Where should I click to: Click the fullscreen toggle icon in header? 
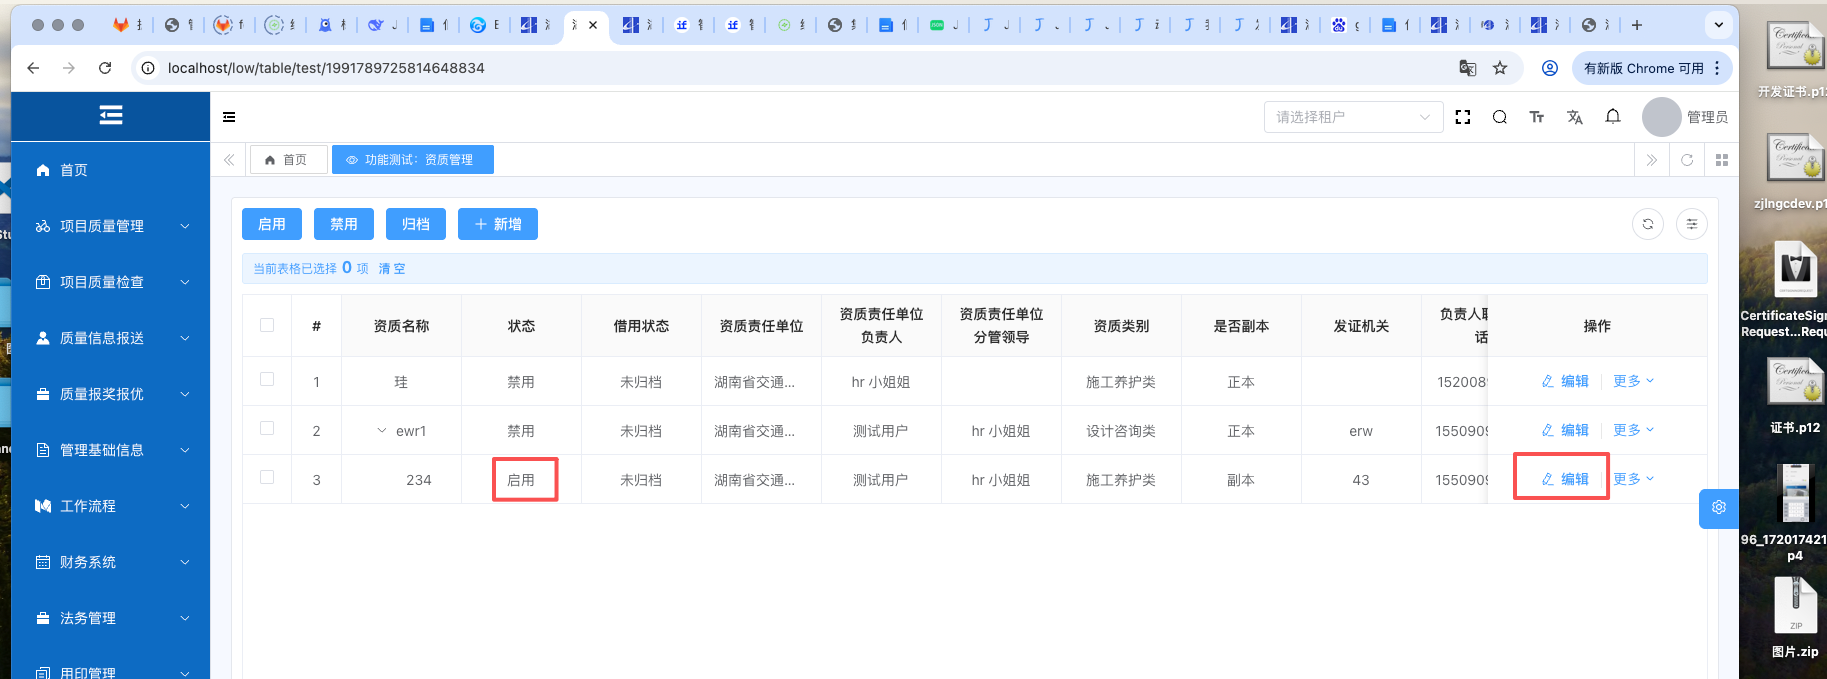tap(1463, 117)
